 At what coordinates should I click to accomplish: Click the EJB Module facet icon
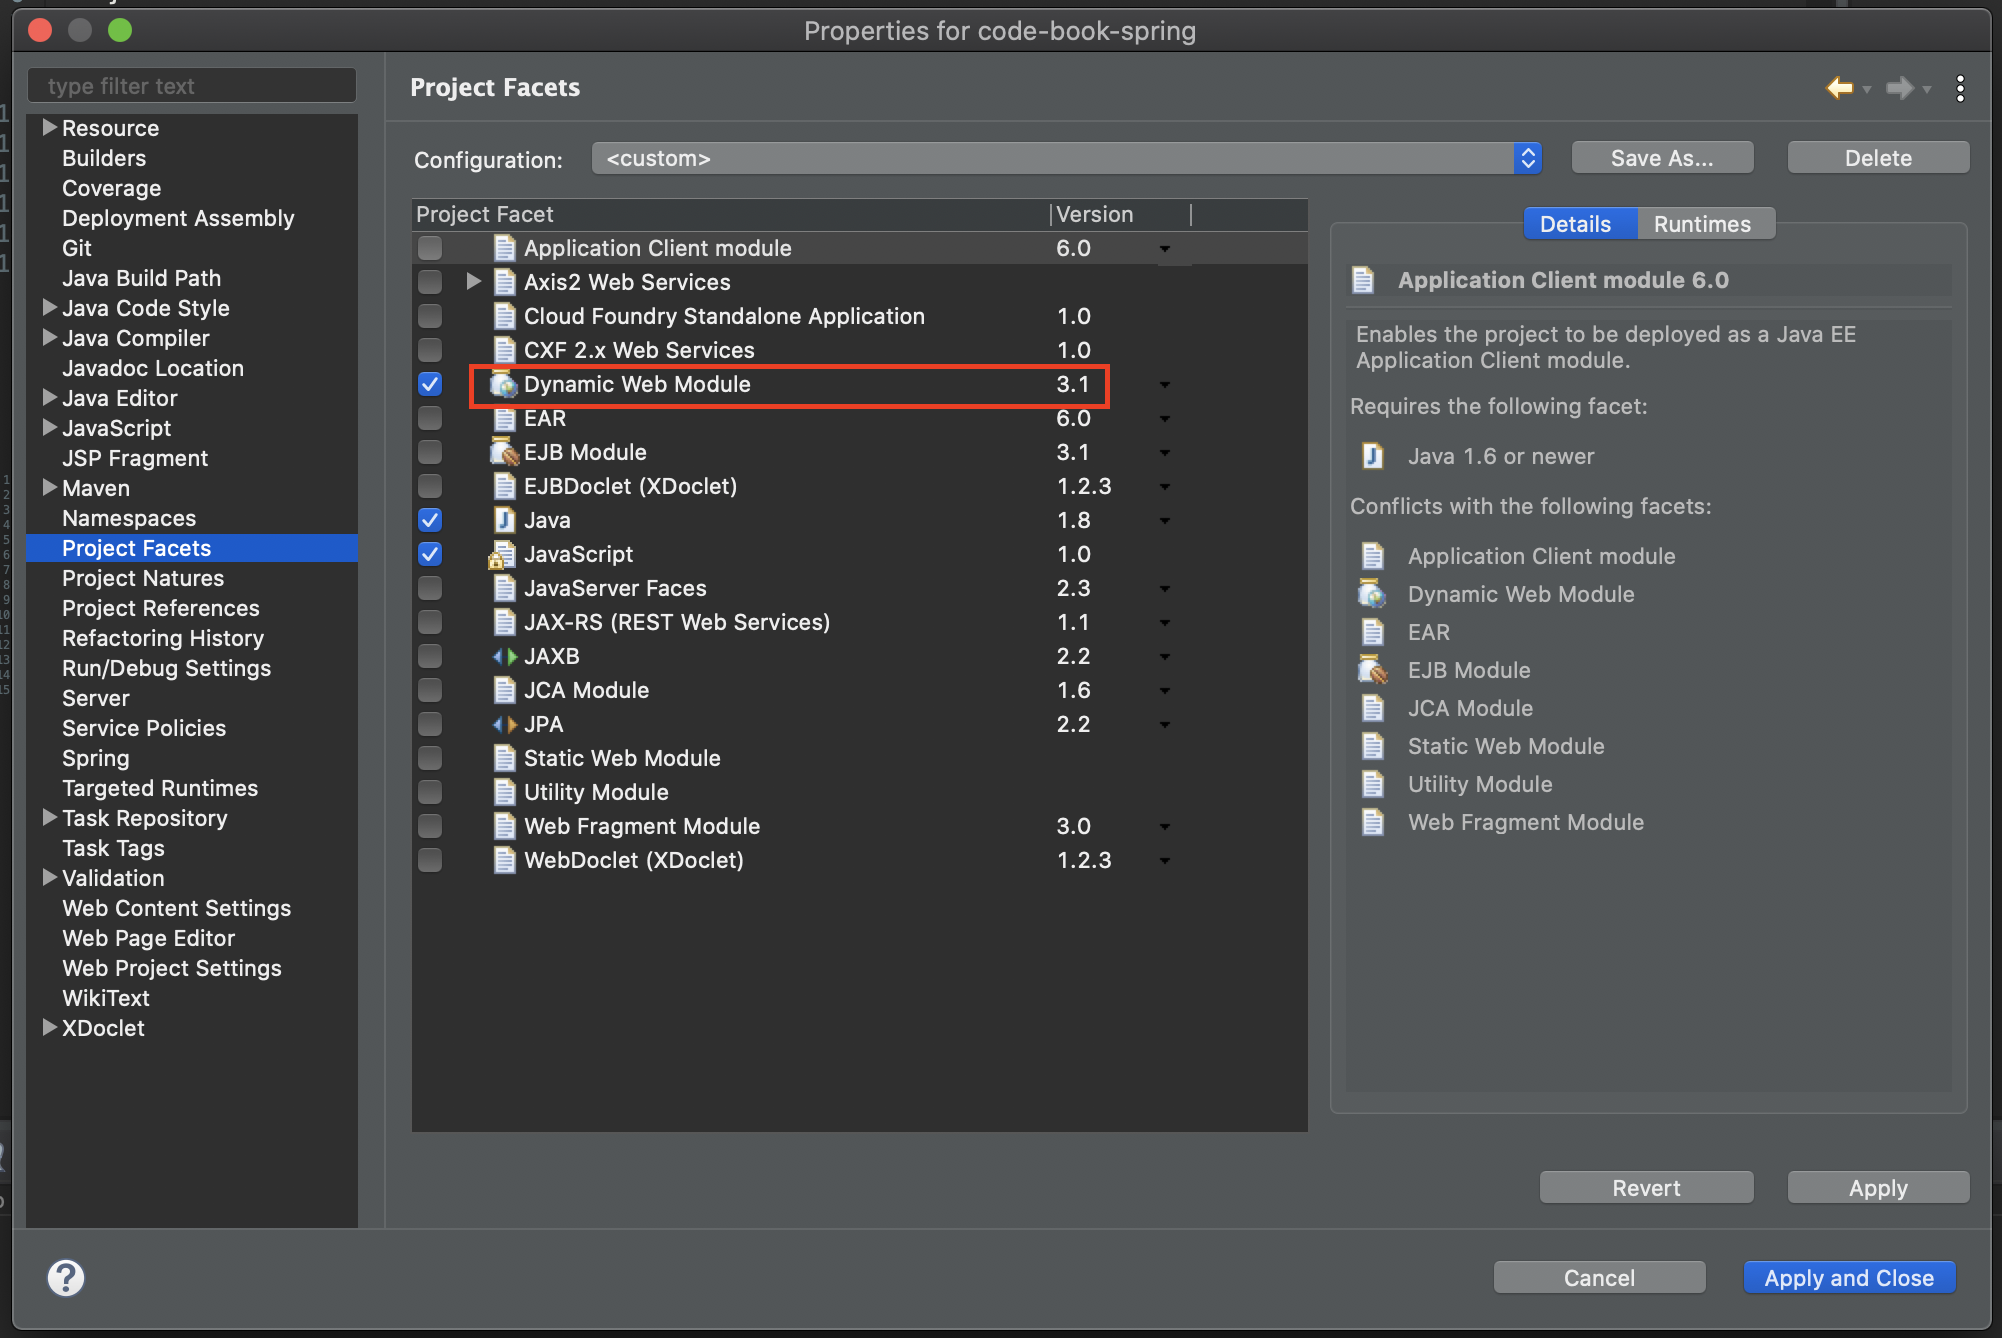(x=504, y=453)
